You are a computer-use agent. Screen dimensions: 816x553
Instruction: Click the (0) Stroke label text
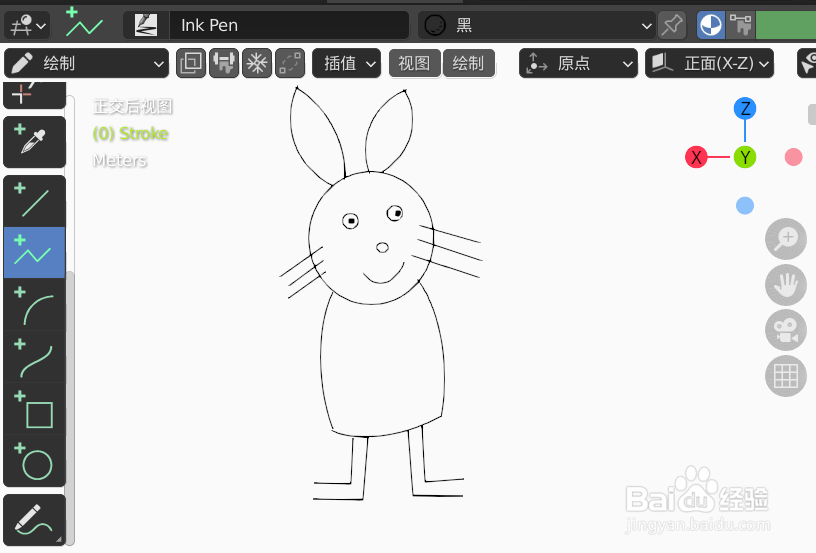(131, 134)
